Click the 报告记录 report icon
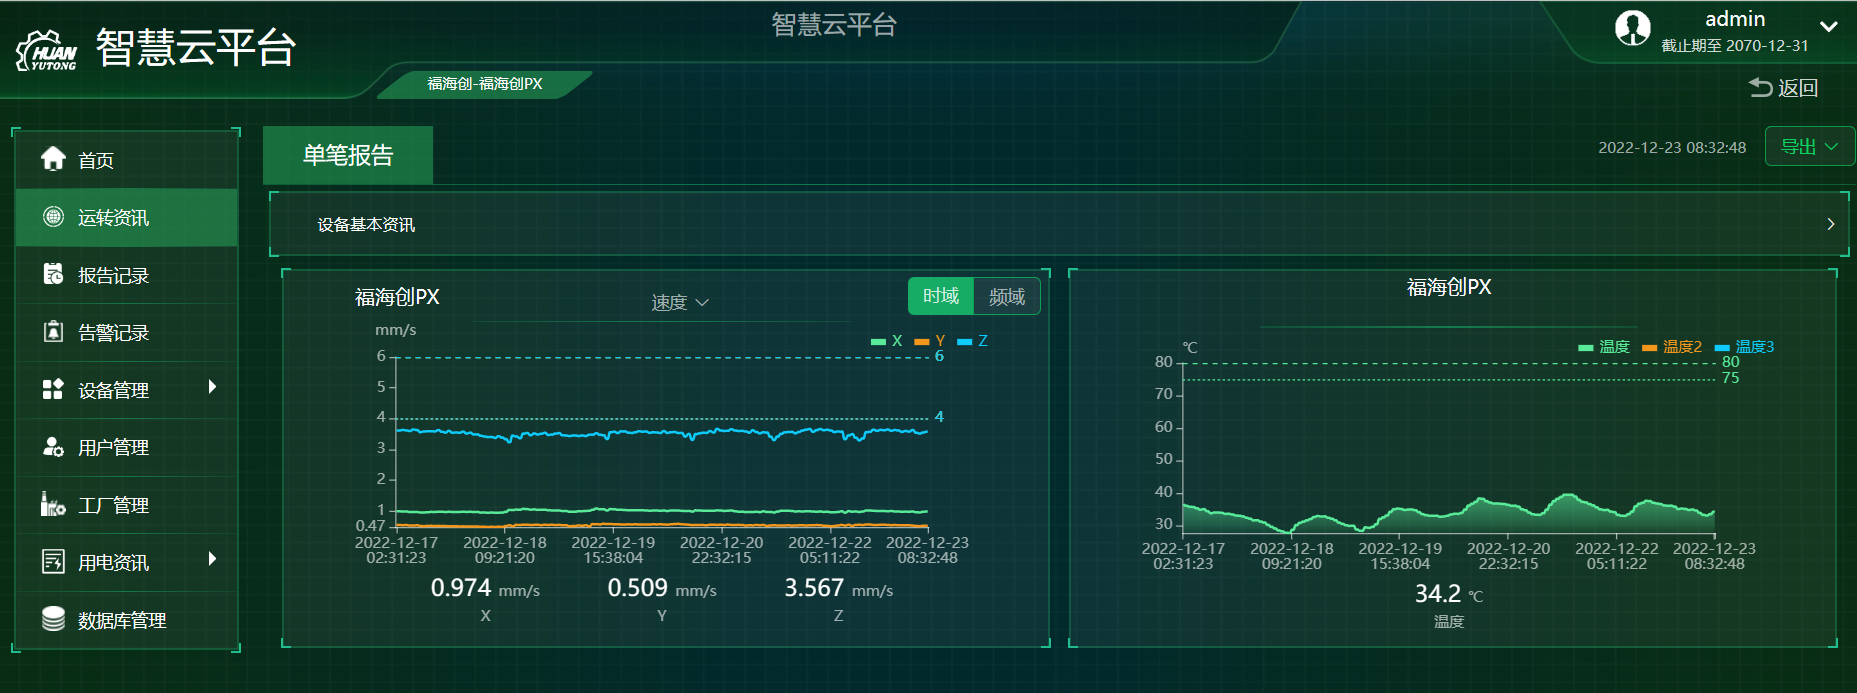The image size is (1857, 693). pos(53,274)
